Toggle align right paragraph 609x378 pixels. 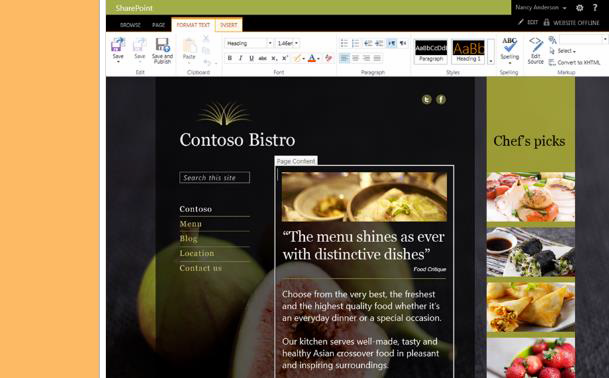click(x=366, y=58)
